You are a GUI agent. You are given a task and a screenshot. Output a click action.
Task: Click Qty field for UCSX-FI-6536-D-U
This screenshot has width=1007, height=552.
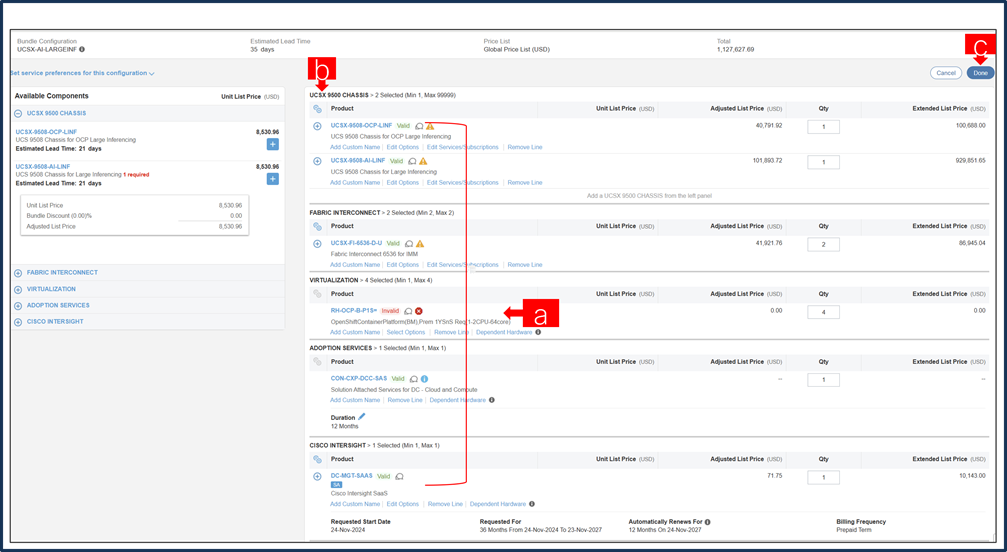click(x=823, y=245)
